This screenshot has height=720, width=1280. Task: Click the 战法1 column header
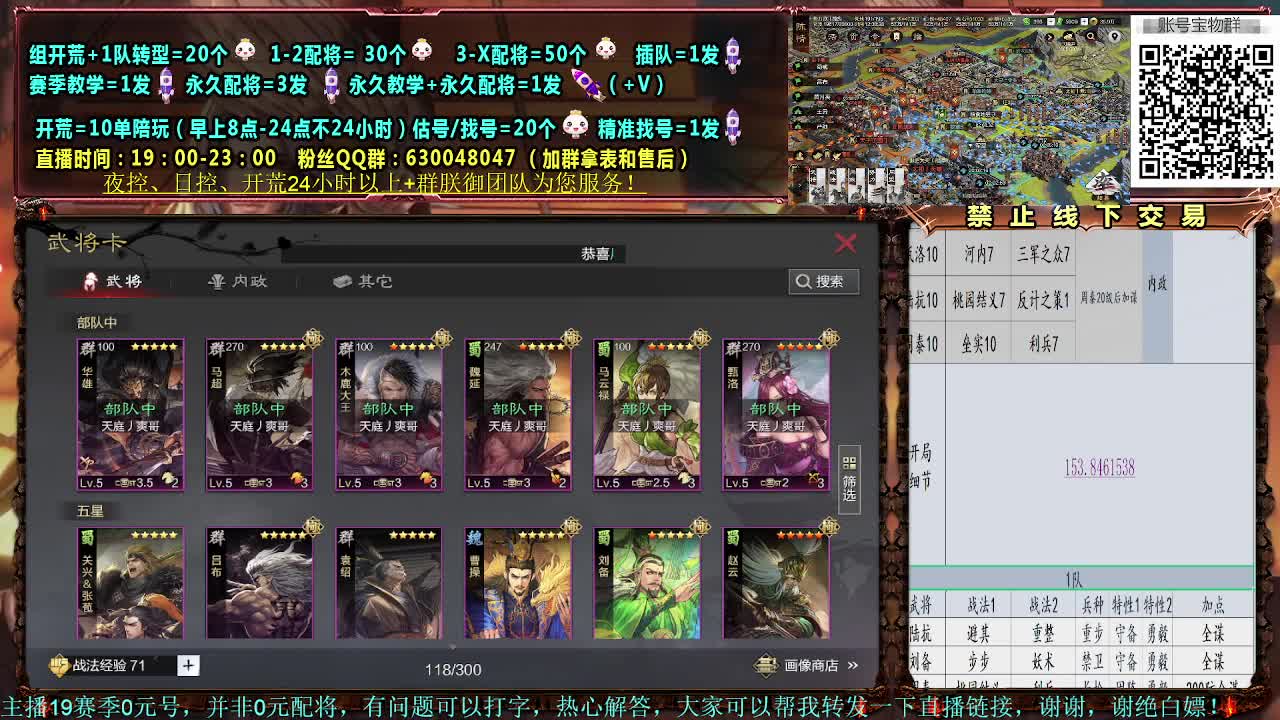tap(980, 605)
